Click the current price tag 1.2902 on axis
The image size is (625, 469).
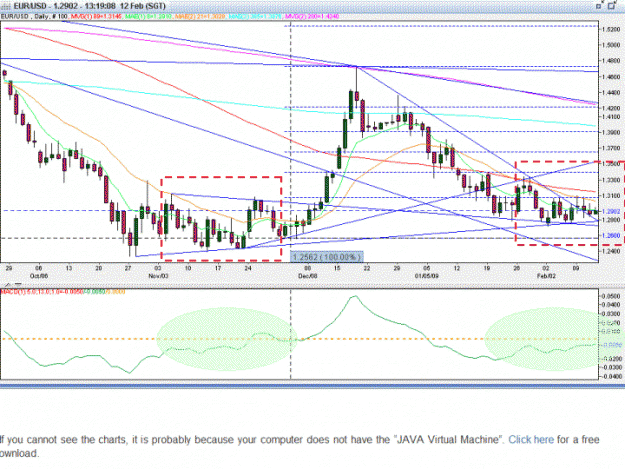click(x=612, y=212)
